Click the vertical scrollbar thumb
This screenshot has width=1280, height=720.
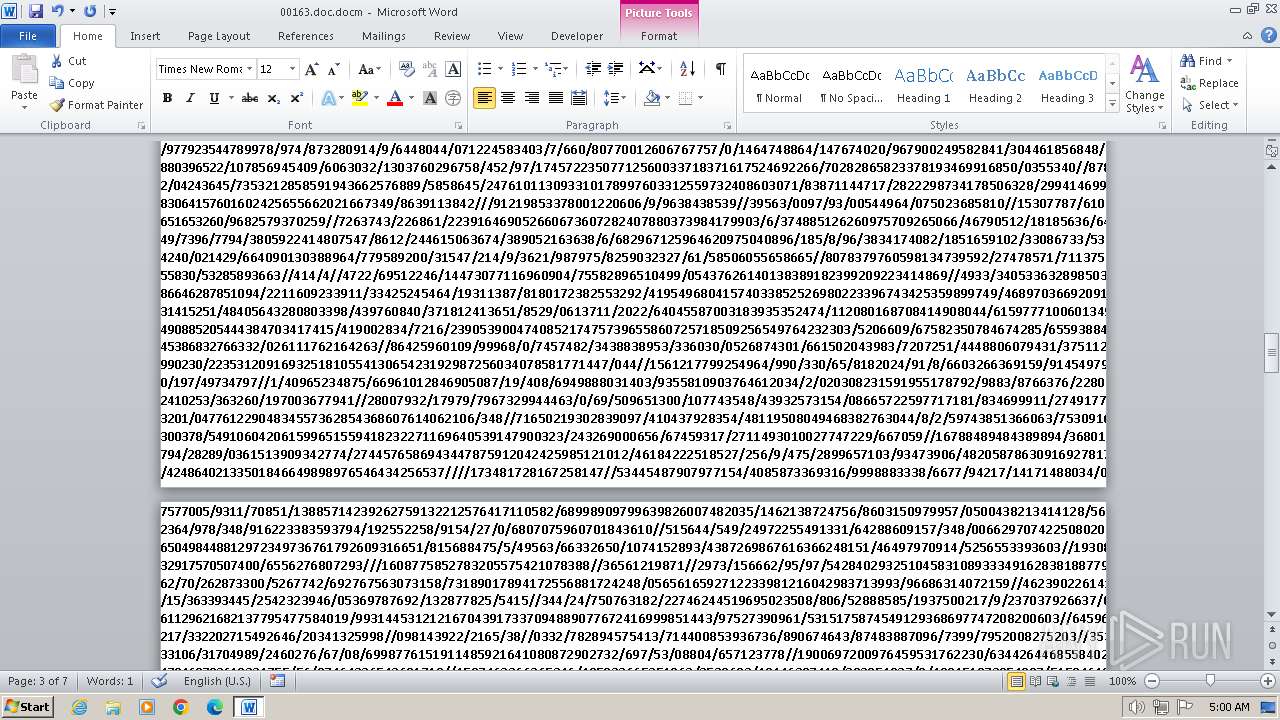pyautogui.click(x=1272, y=351)
